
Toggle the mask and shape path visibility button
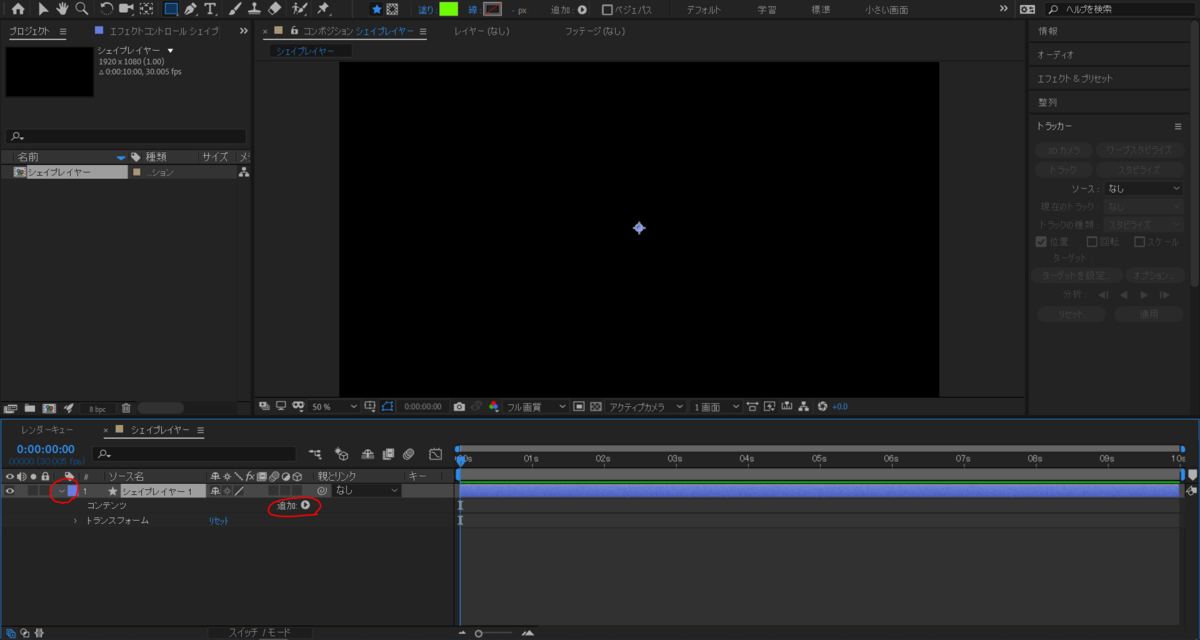coord(386,407)
